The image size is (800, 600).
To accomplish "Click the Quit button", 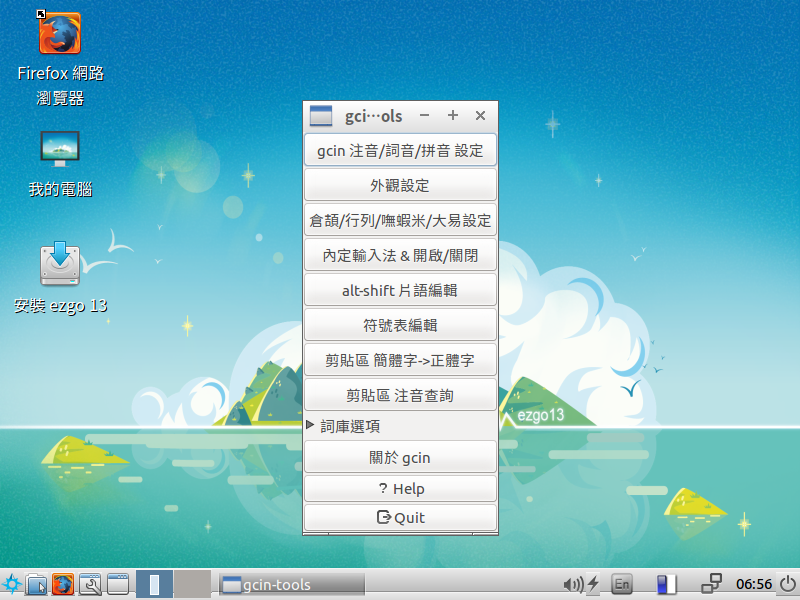I will click(400, 518).
